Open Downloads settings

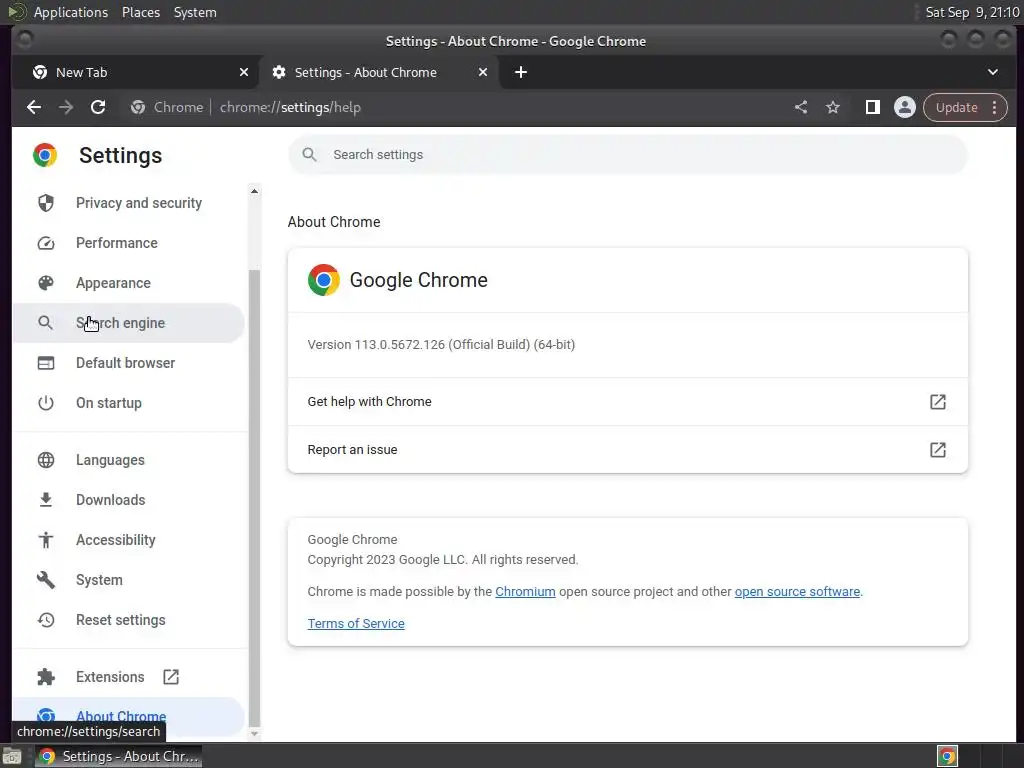tap(129, 500)
